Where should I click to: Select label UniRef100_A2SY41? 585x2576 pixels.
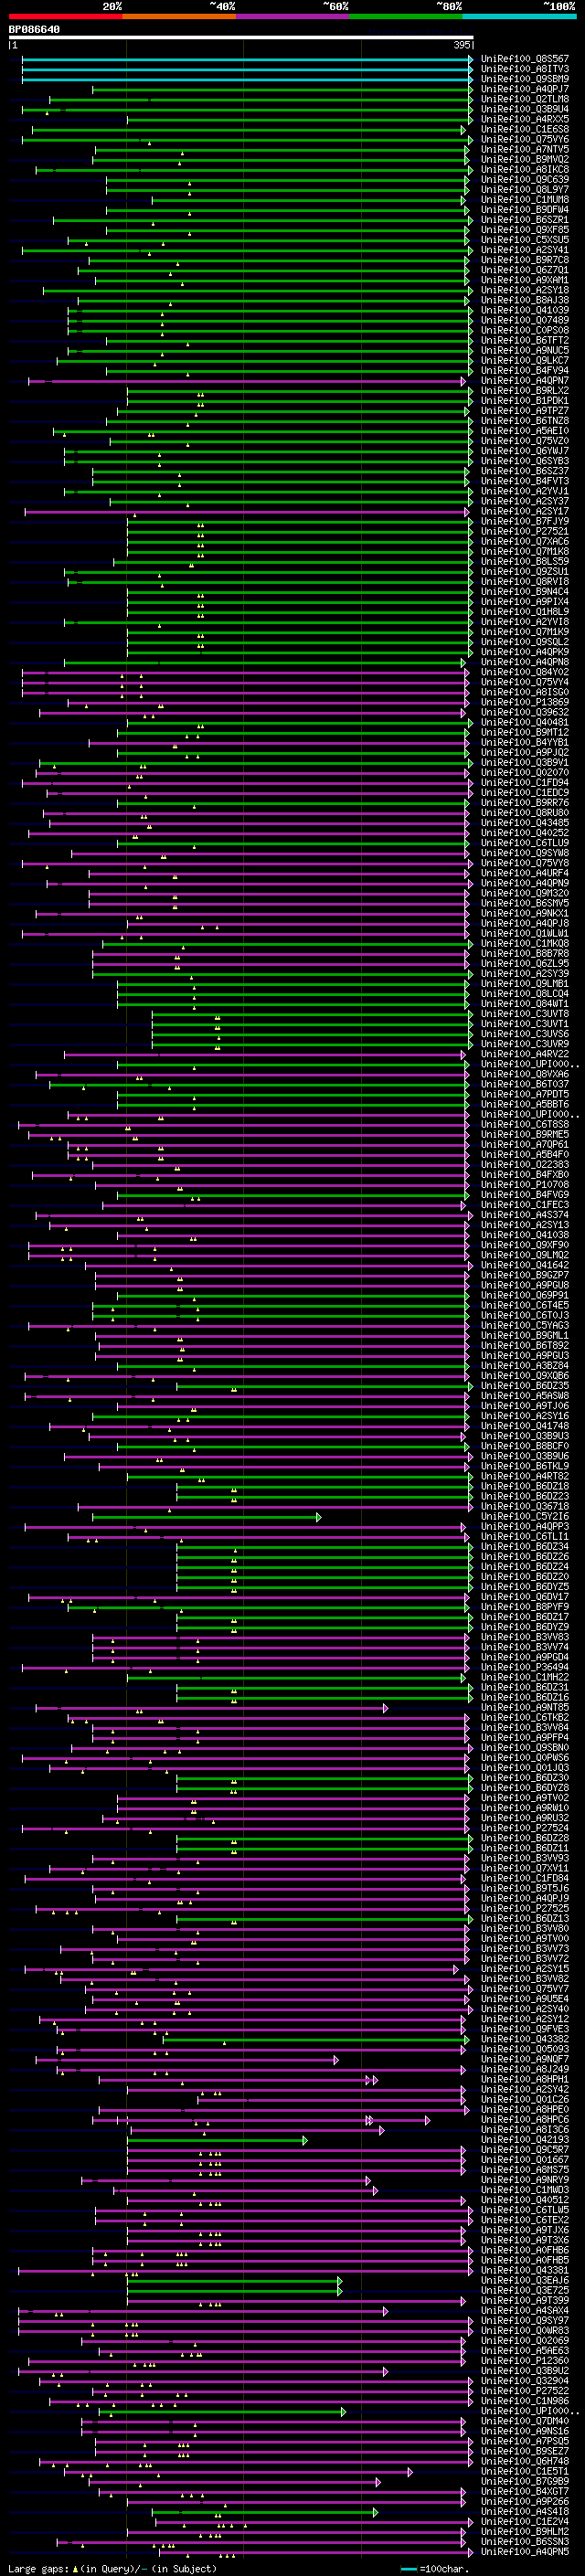(525, 250)
